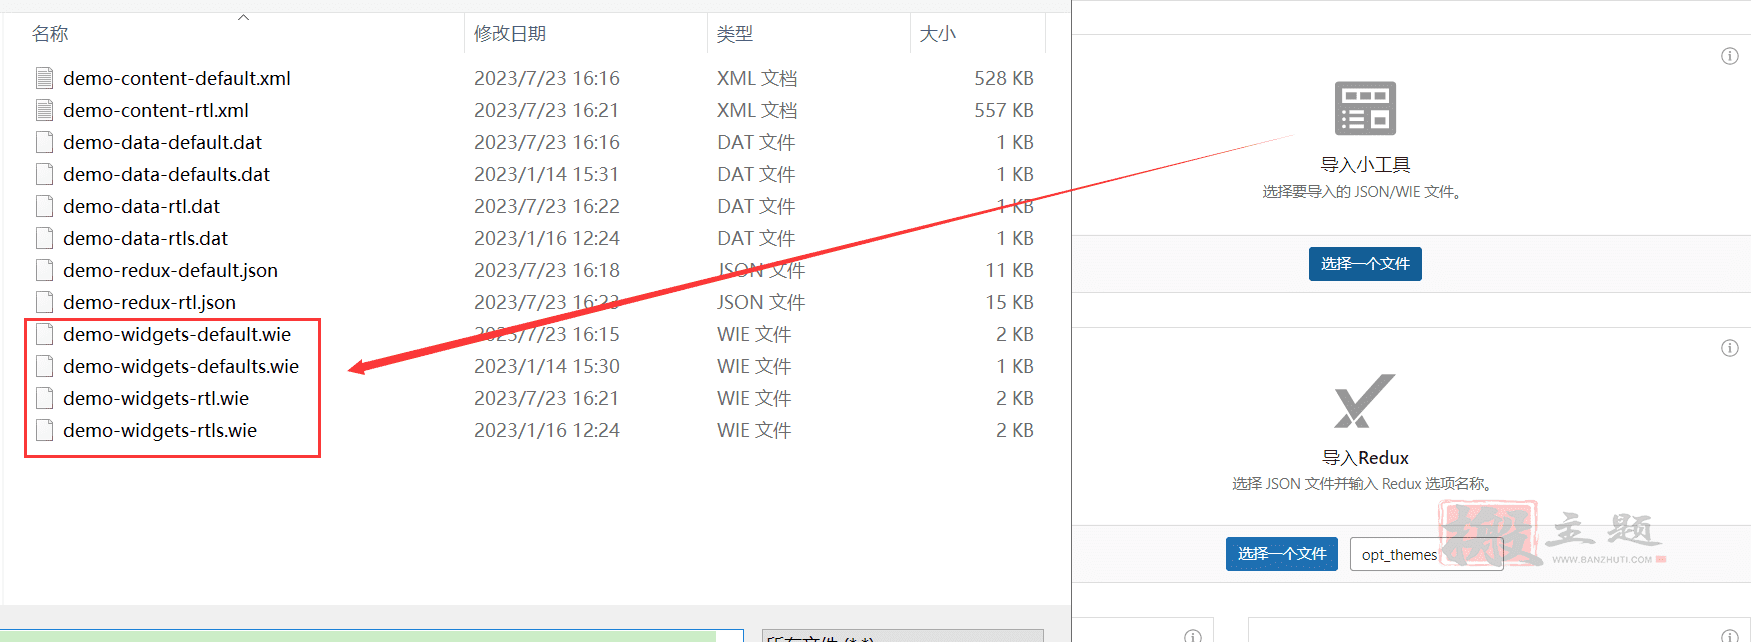This screenshot has width=1751, height=642.
Task: Click the 11 KB size cell
Action: (1009, 270)
